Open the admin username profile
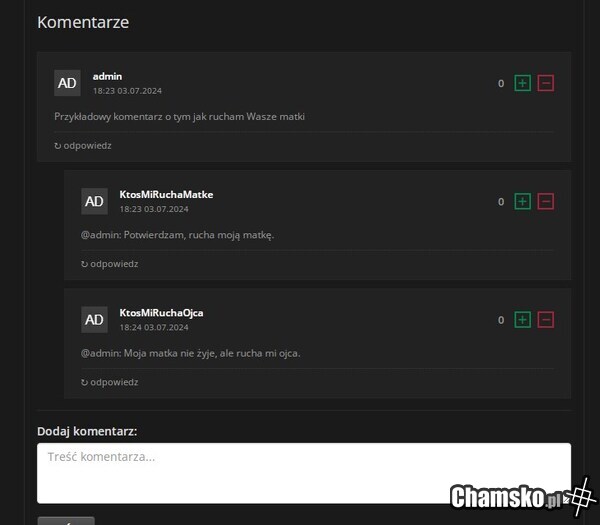Viewport: 600px width, 525px height. coord(107,76)
